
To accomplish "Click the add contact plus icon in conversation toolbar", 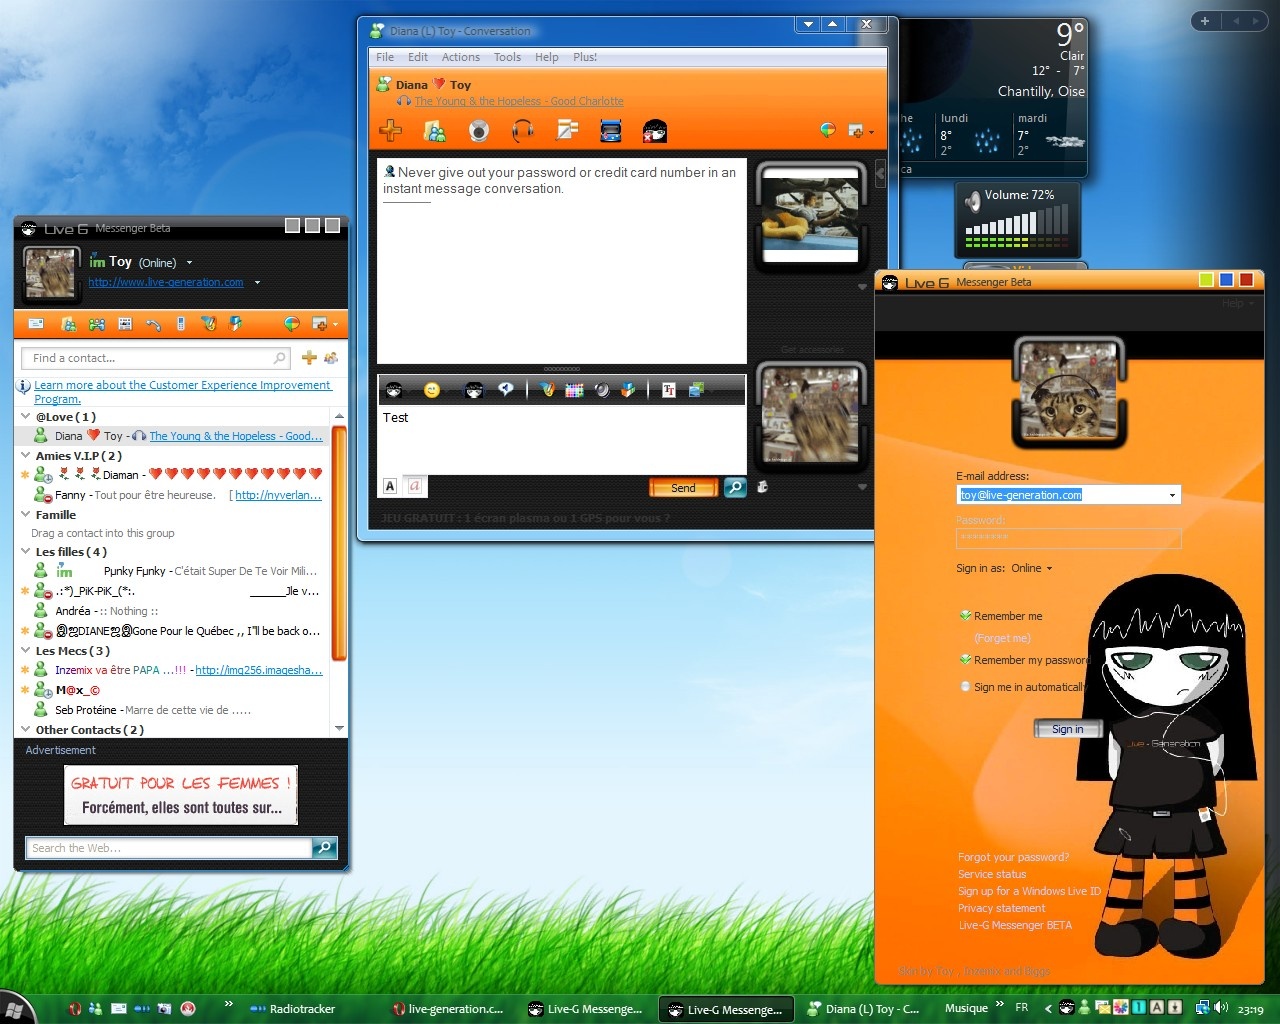I will (x=391, y=130).
